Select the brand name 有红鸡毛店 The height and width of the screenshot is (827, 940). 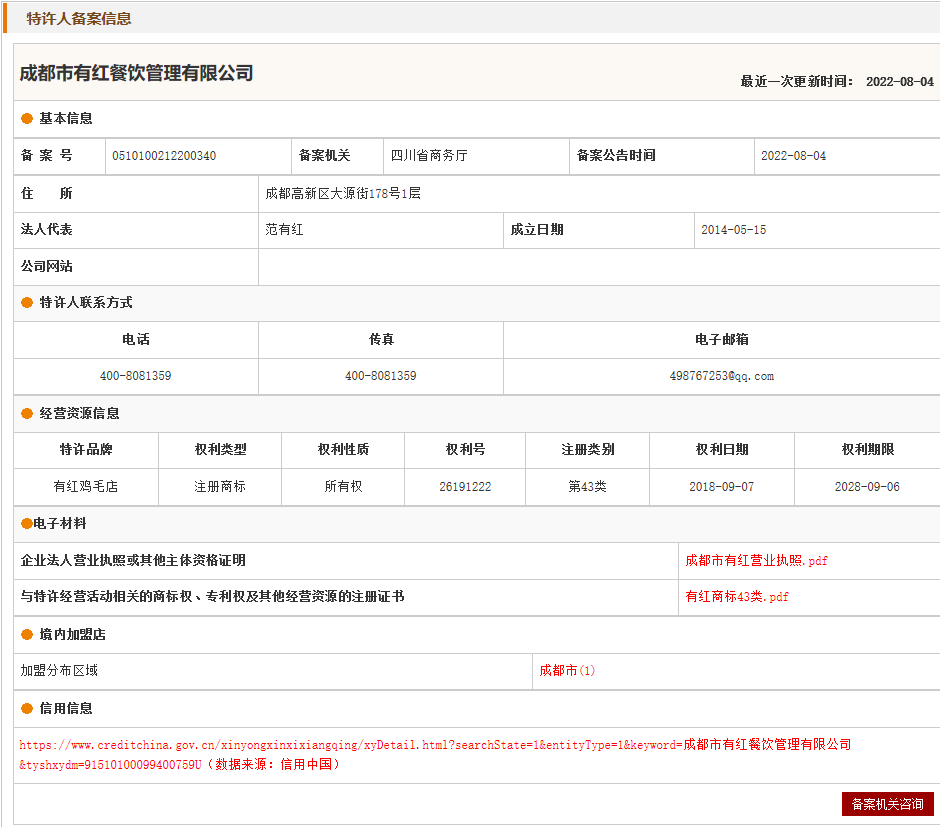pos(86,487)
